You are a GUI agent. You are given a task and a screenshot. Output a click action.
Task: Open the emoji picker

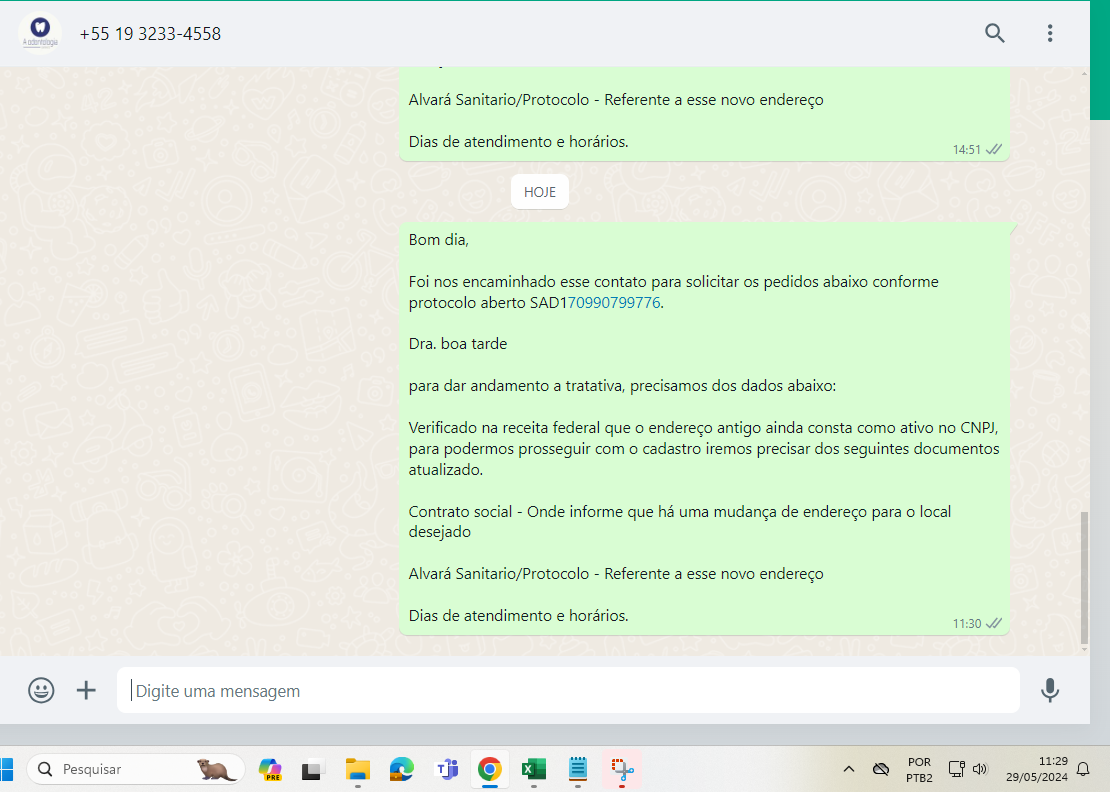(x=41, y=690)
